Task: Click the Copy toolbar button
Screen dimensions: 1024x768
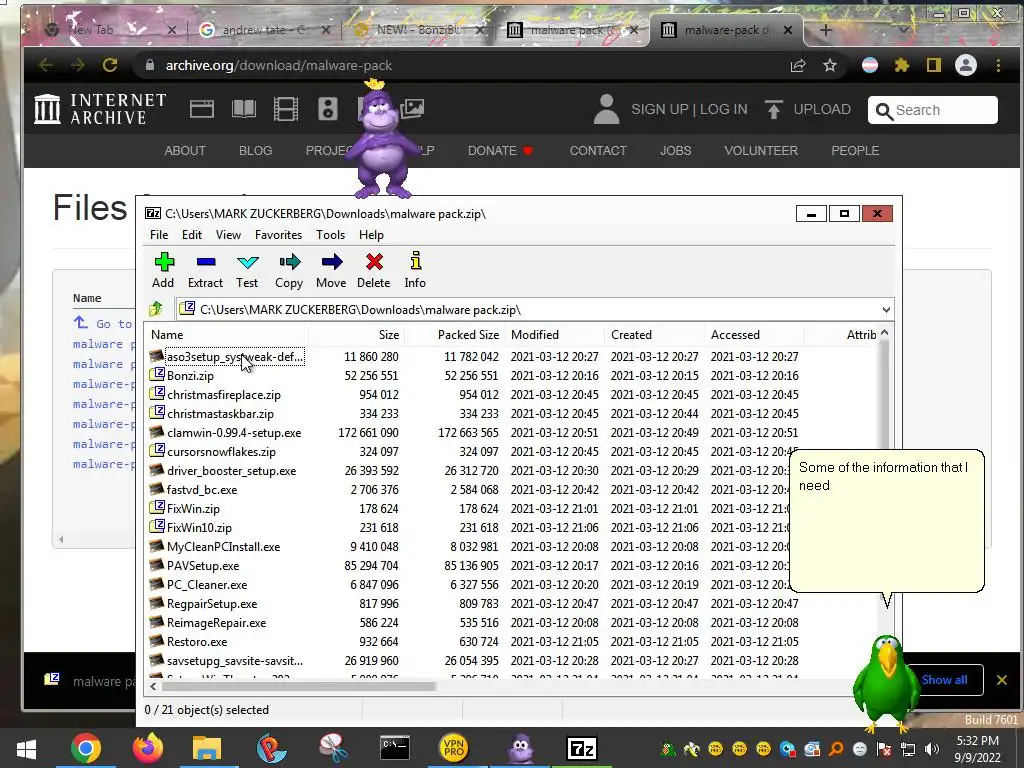Action: [x=289, y=270]
